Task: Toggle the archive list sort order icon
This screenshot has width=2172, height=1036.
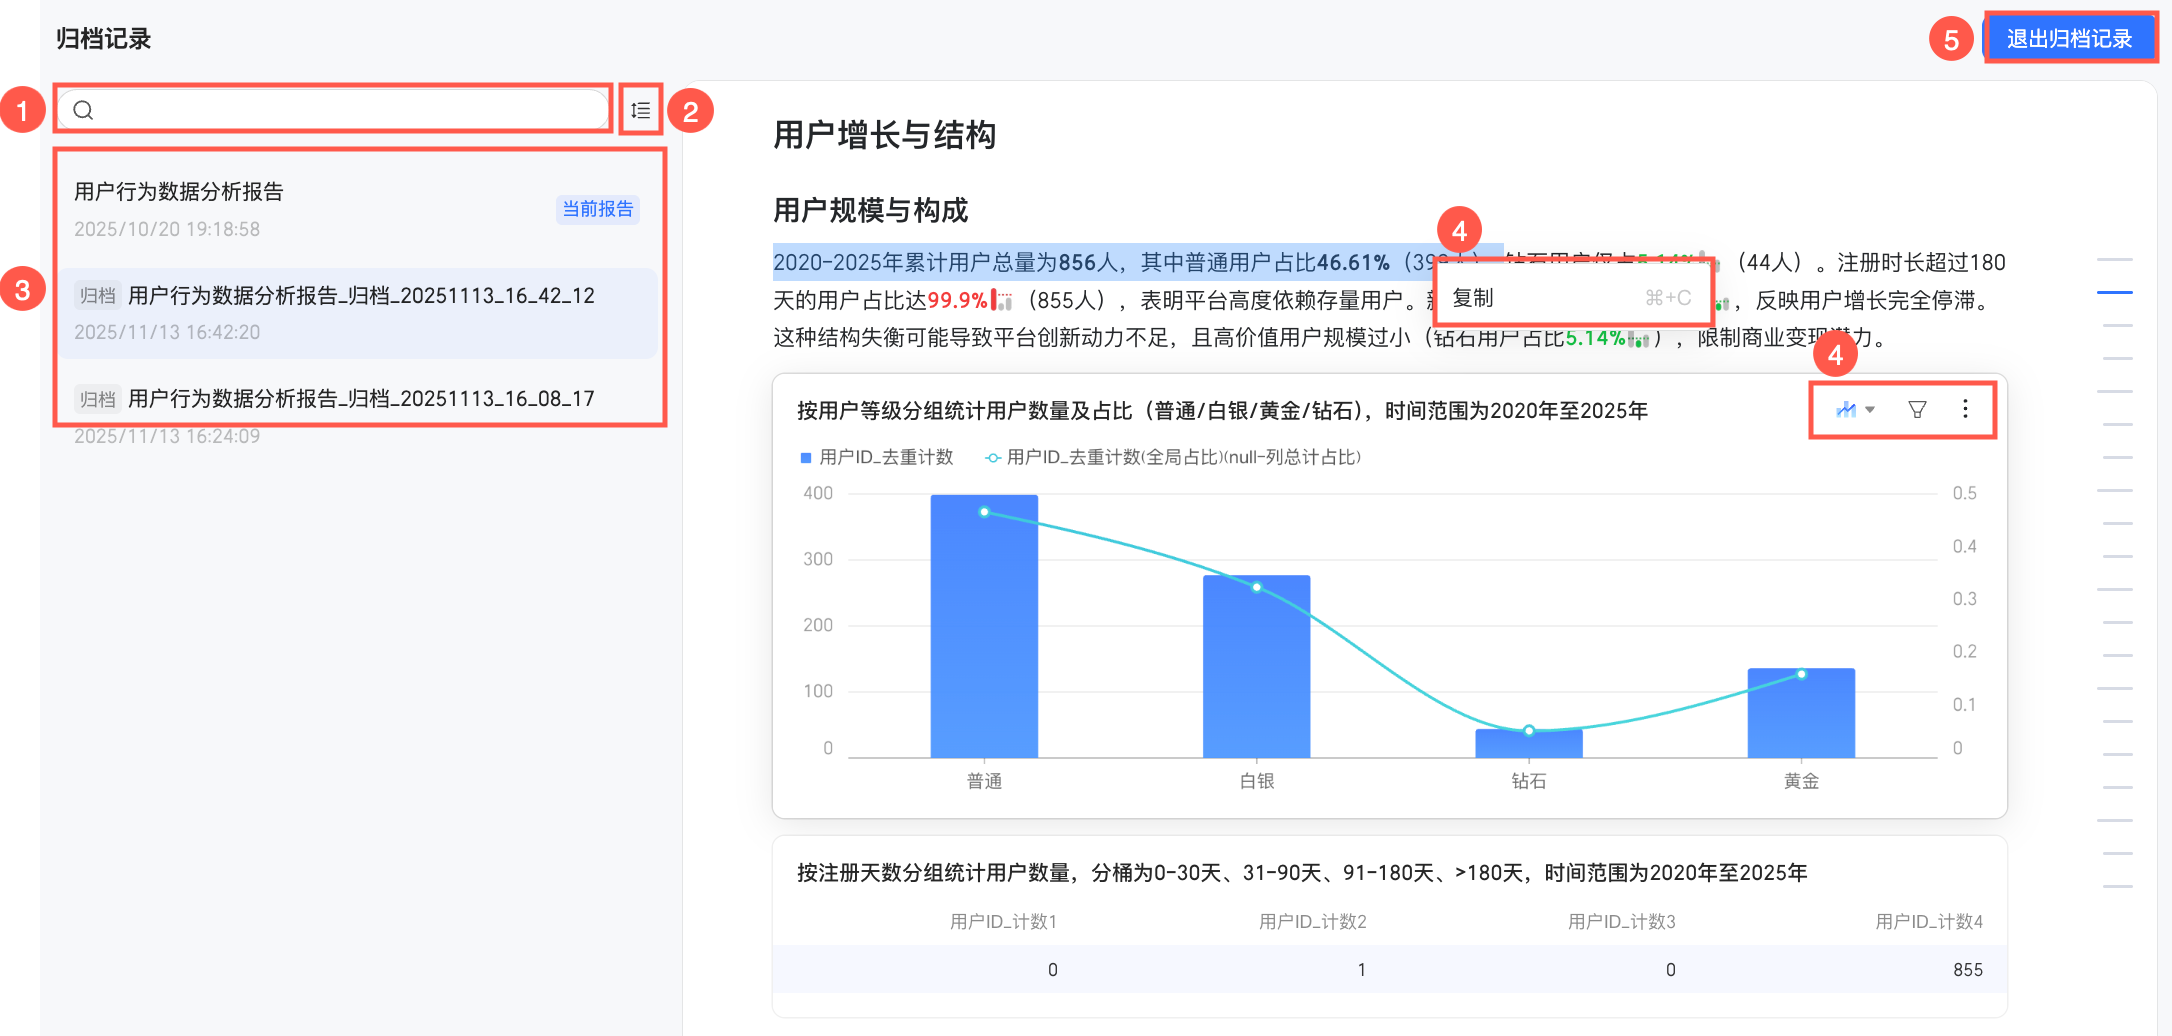Action: 641,110
